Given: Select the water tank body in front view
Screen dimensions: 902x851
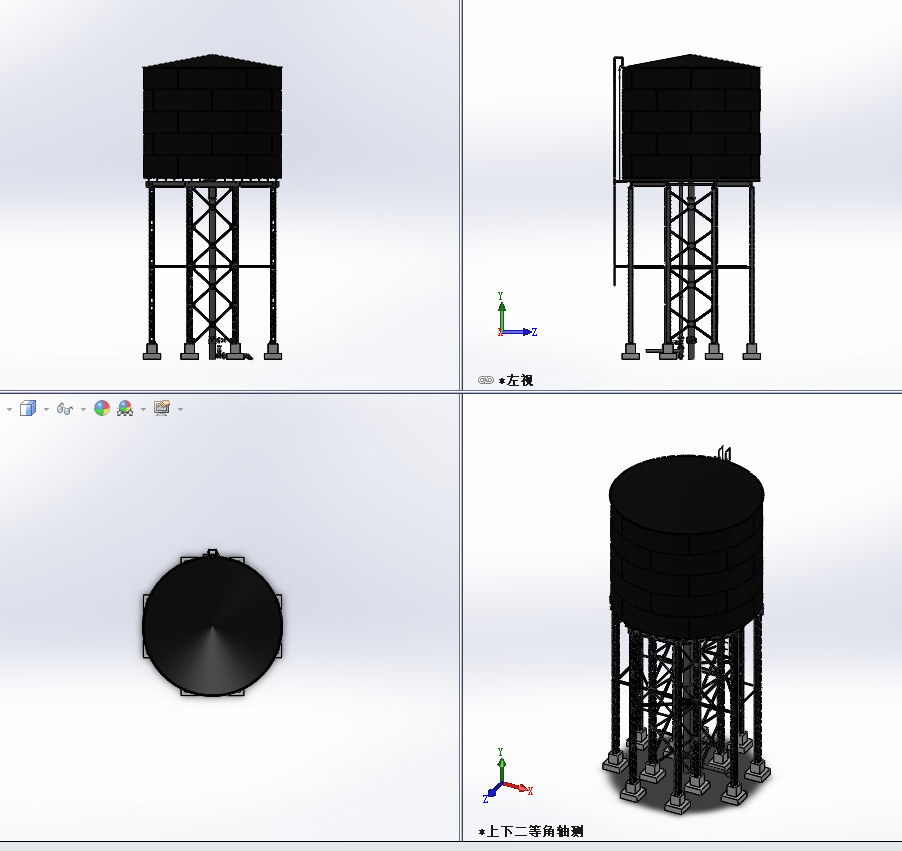Looking at the screenshot, I should coord(212,118).
